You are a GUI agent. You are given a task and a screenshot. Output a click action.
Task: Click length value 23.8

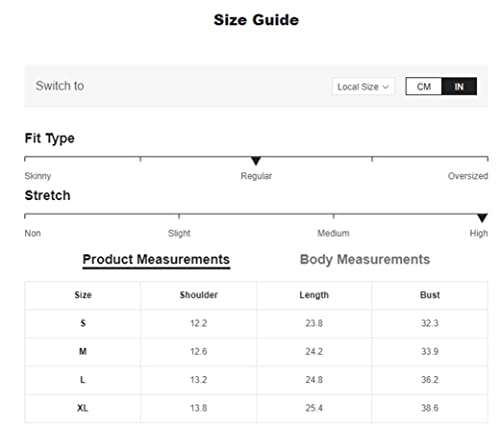pyautogui.click(x=314, y=323)
